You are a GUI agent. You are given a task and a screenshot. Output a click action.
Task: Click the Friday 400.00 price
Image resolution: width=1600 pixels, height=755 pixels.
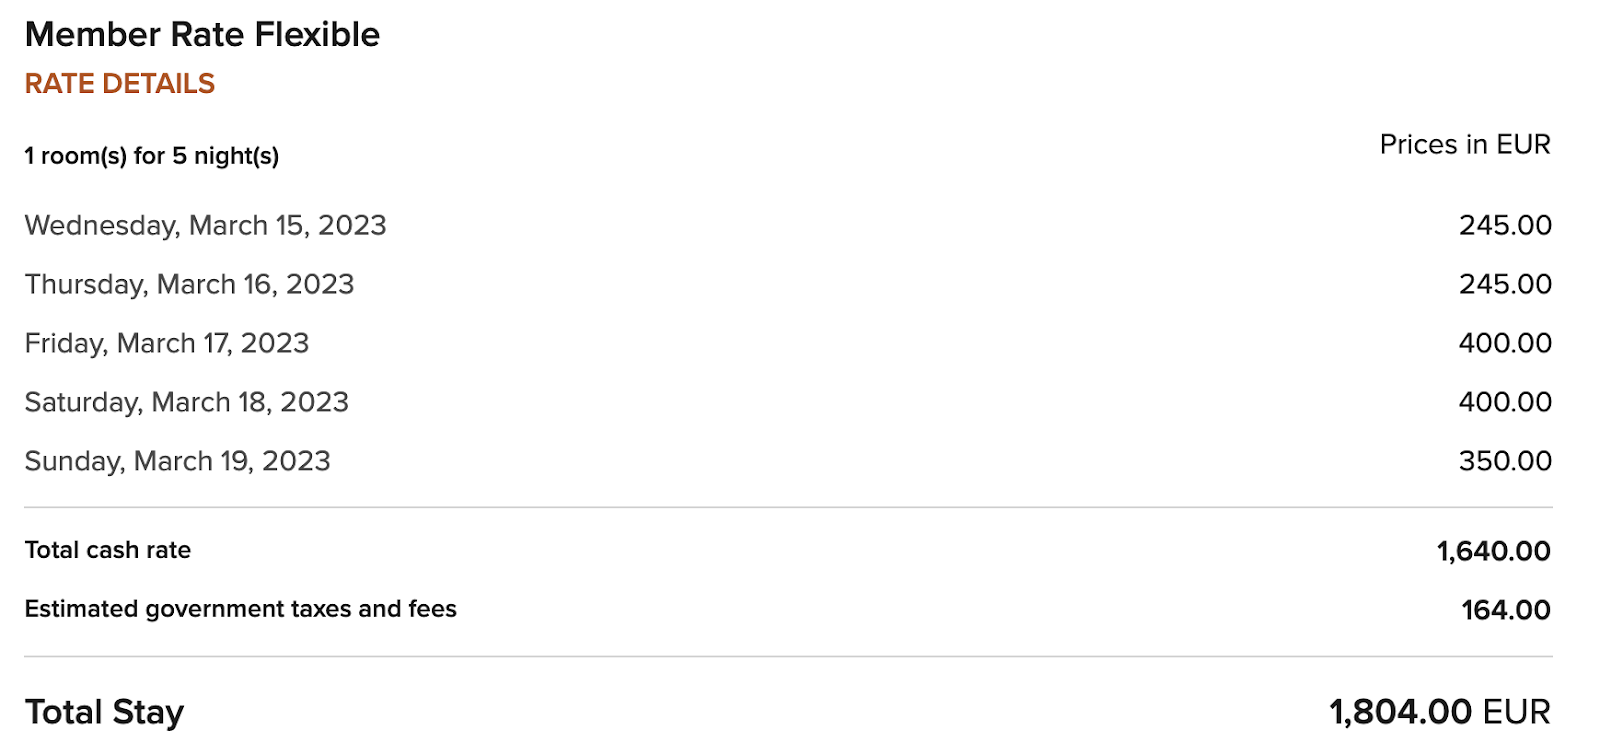(1505, 344)
